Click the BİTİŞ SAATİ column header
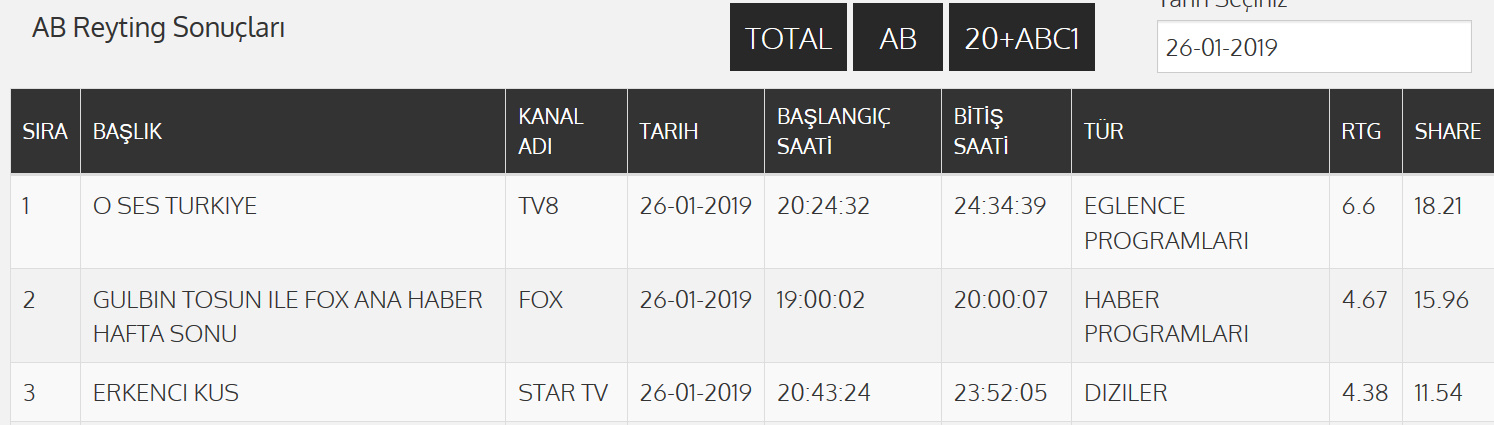This screenshot has width=1494, height=425. (981, 131)
